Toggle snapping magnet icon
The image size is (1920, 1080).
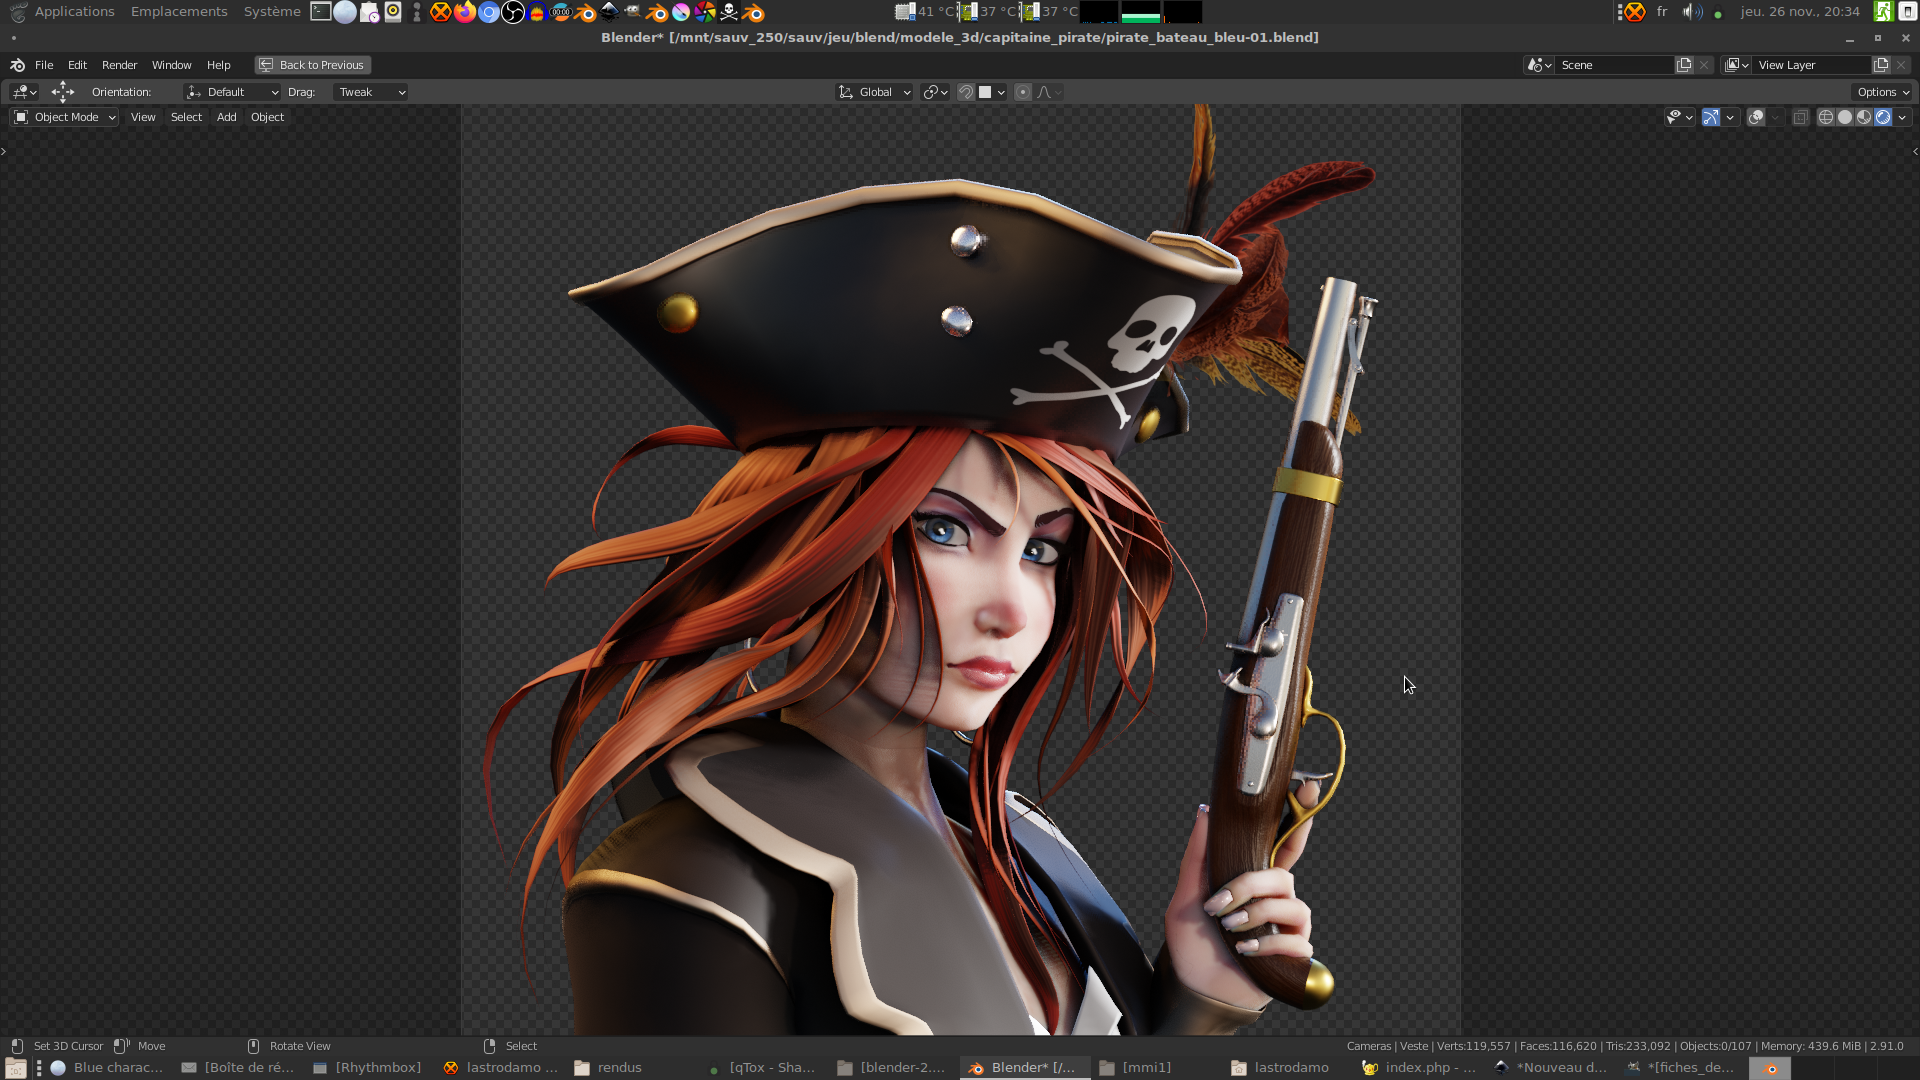[966, 92]
